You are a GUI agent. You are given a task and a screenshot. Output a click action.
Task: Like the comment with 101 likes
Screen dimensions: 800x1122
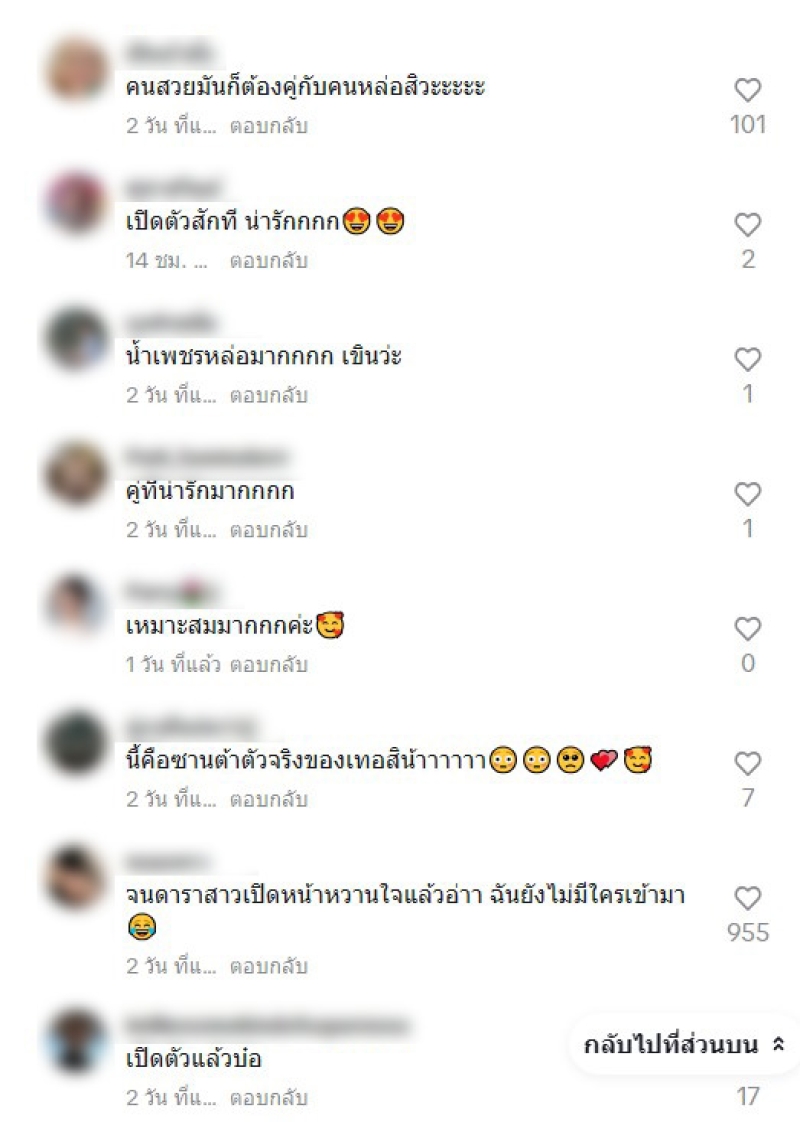coord(748,90)
